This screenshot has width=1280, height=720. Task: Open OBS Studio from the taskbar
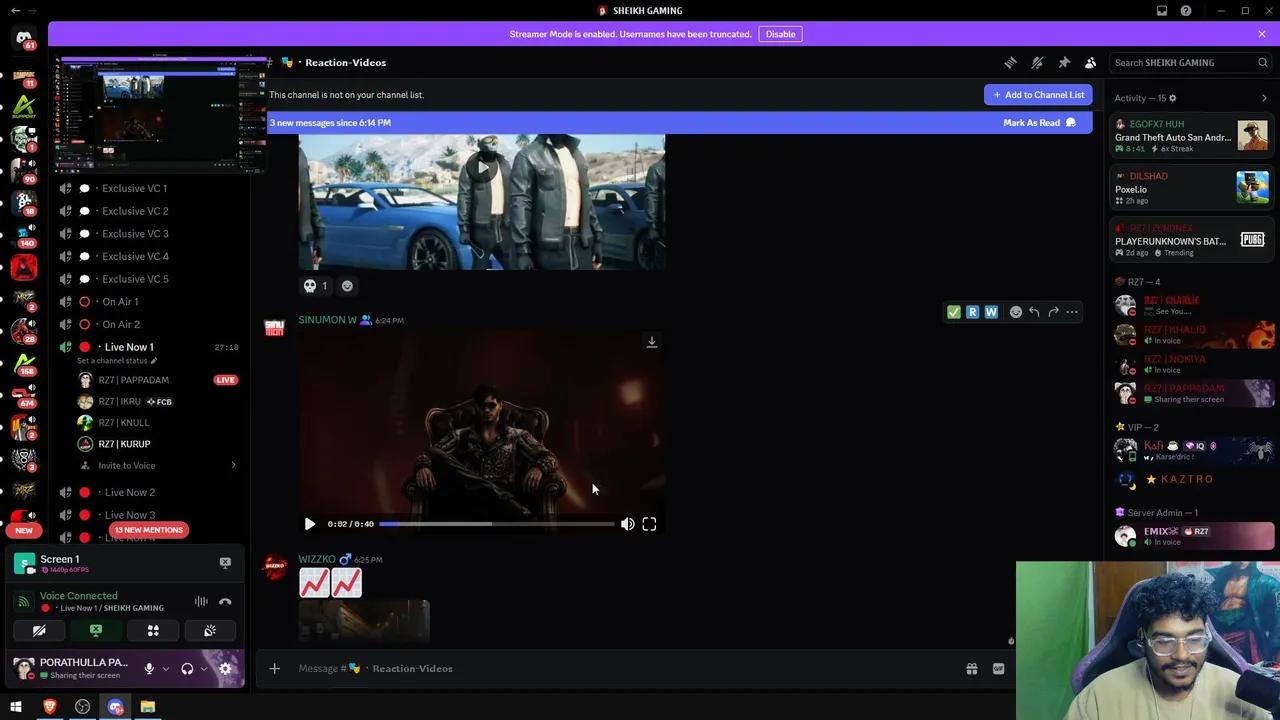(82, 707)
